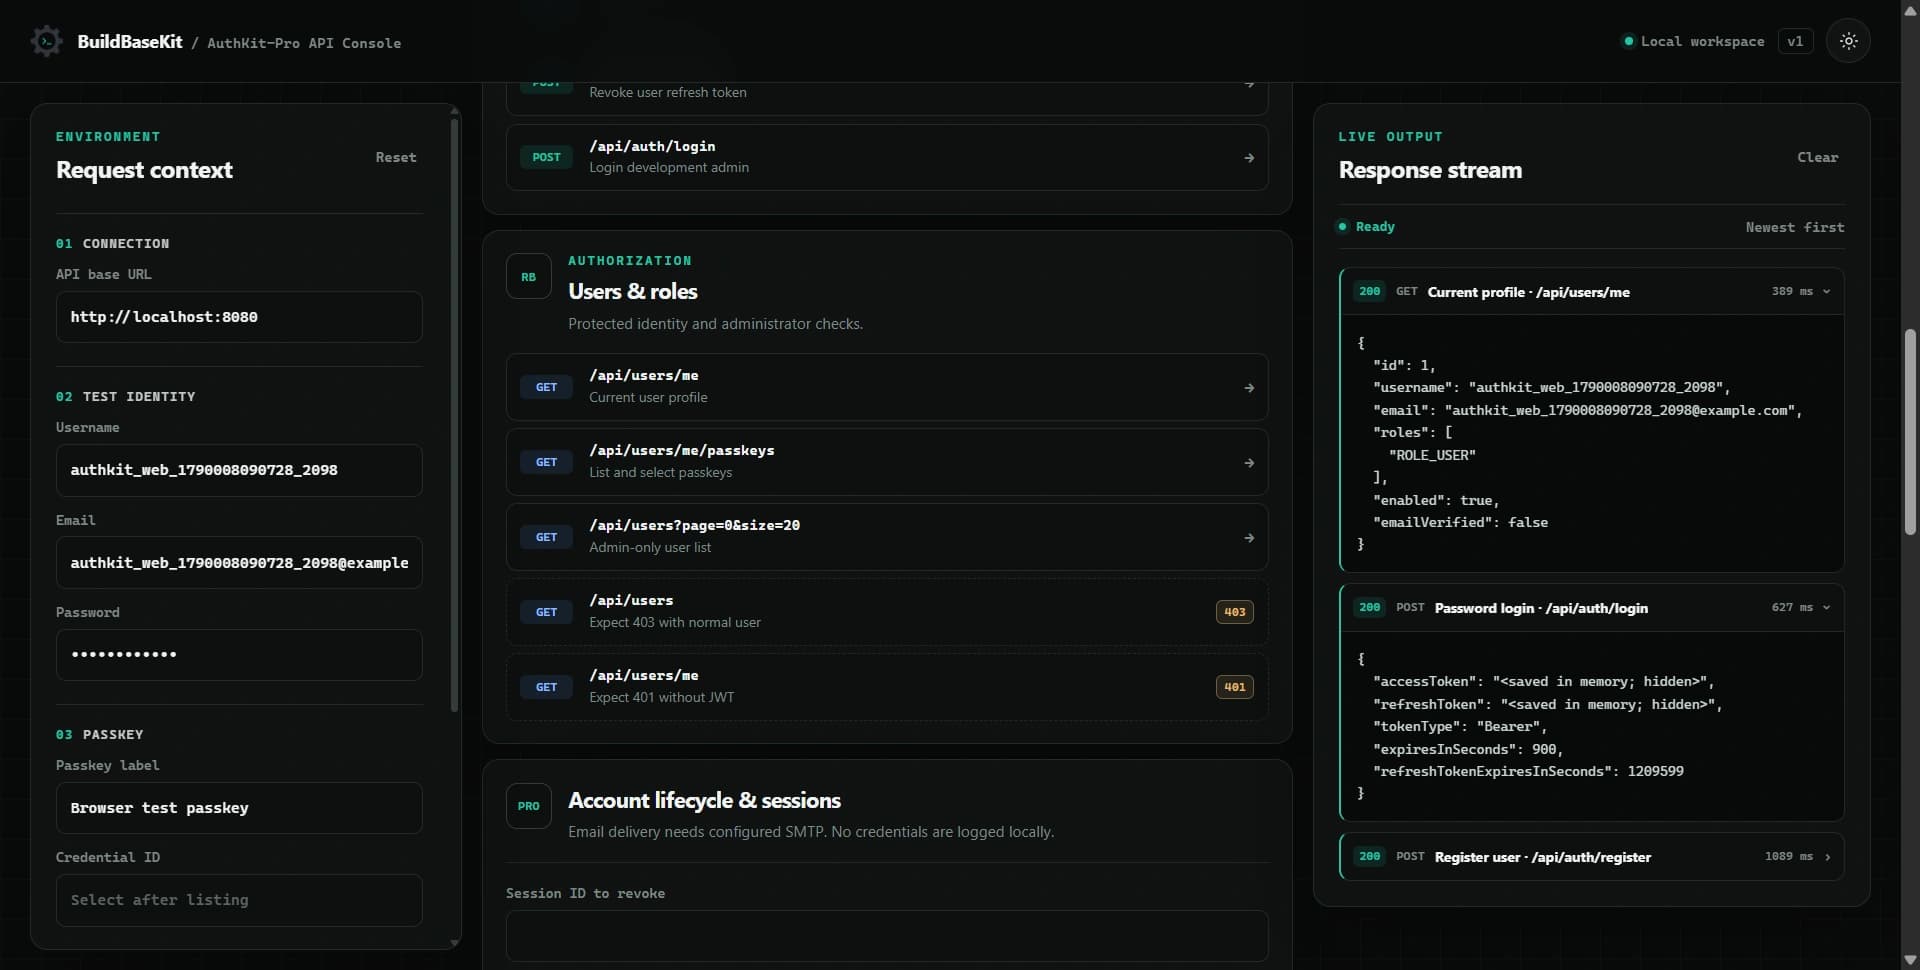Click the 200 status badge on Current profile
The image size is (1920, 970).
[1369, 292]
